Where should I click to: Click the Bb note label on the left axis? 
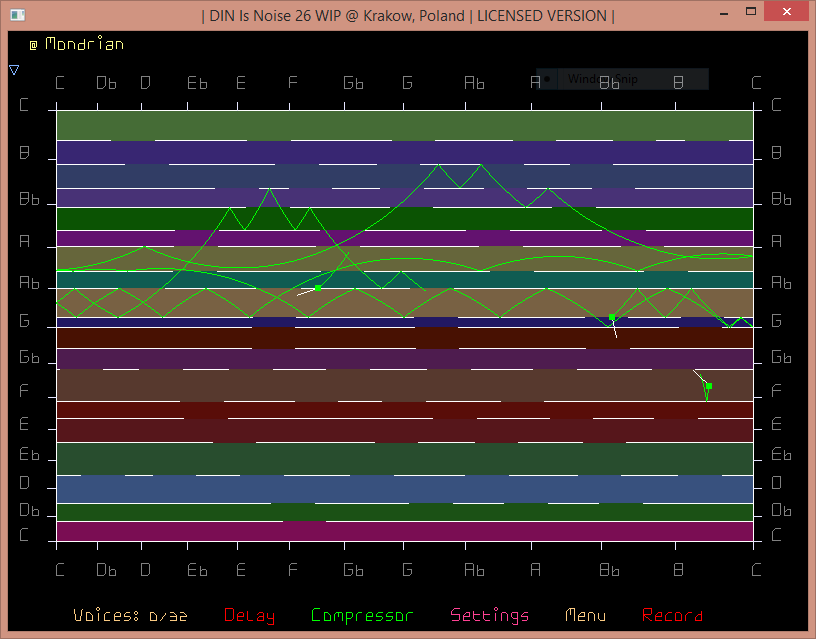click(30, 199)
